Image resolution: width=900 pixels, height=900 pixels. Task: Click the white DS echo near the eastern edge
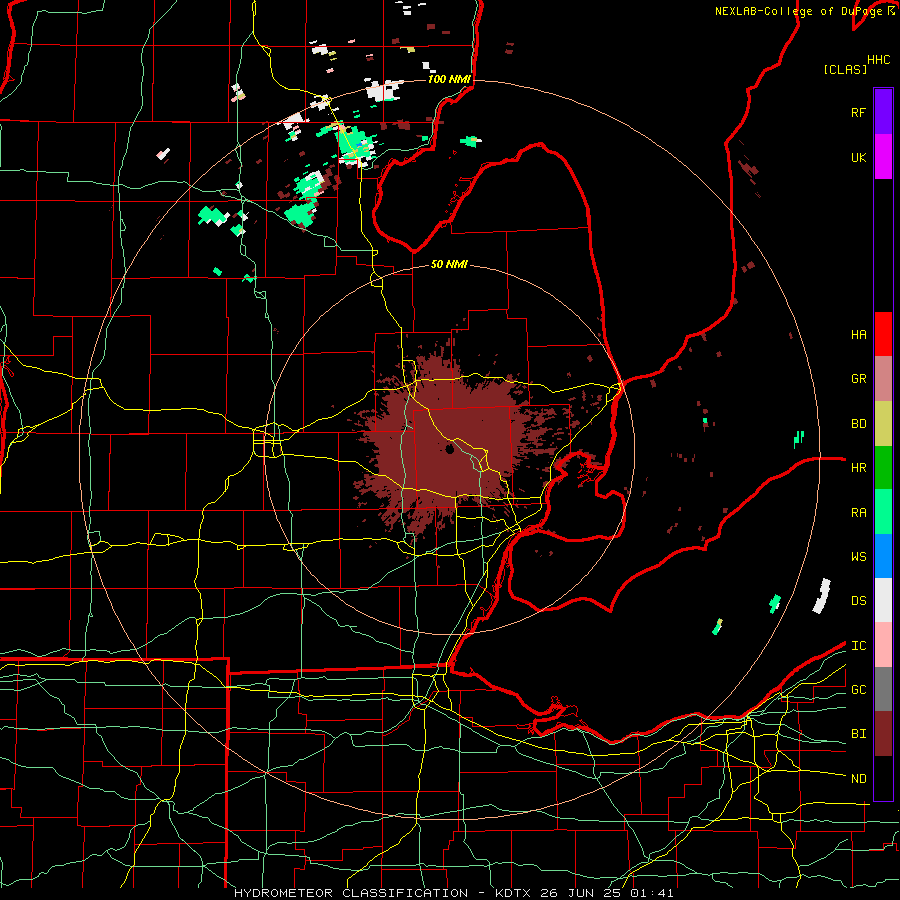click(822, 596)
